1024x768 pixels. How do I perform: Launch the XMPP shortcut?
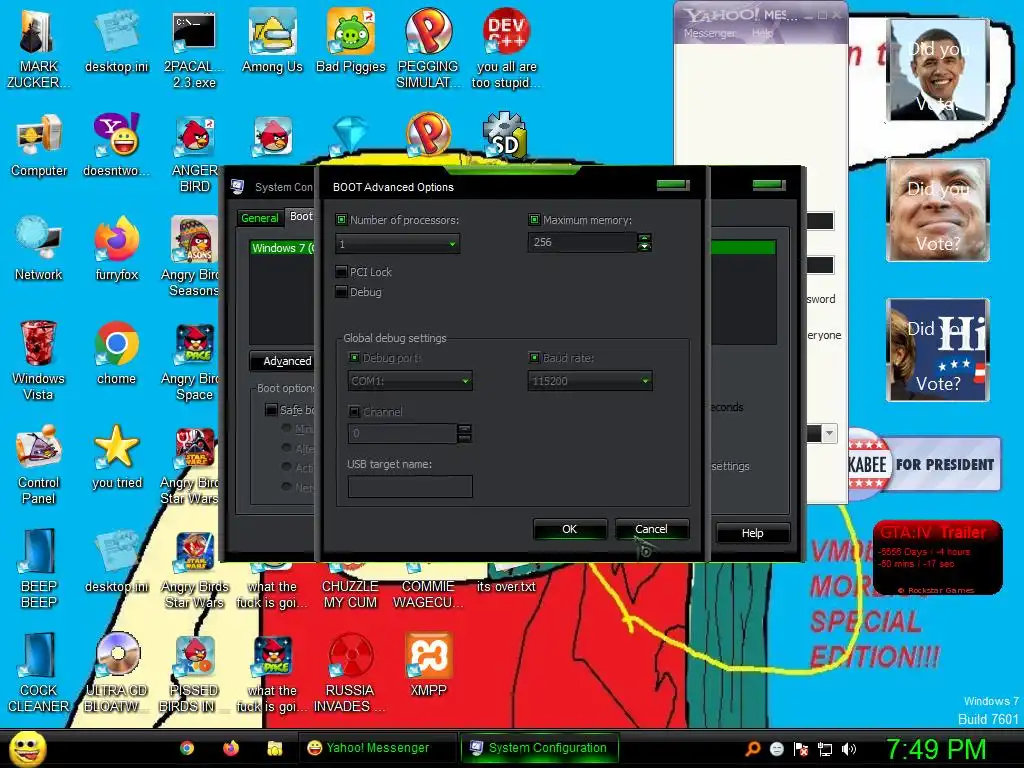pos(428,665)
